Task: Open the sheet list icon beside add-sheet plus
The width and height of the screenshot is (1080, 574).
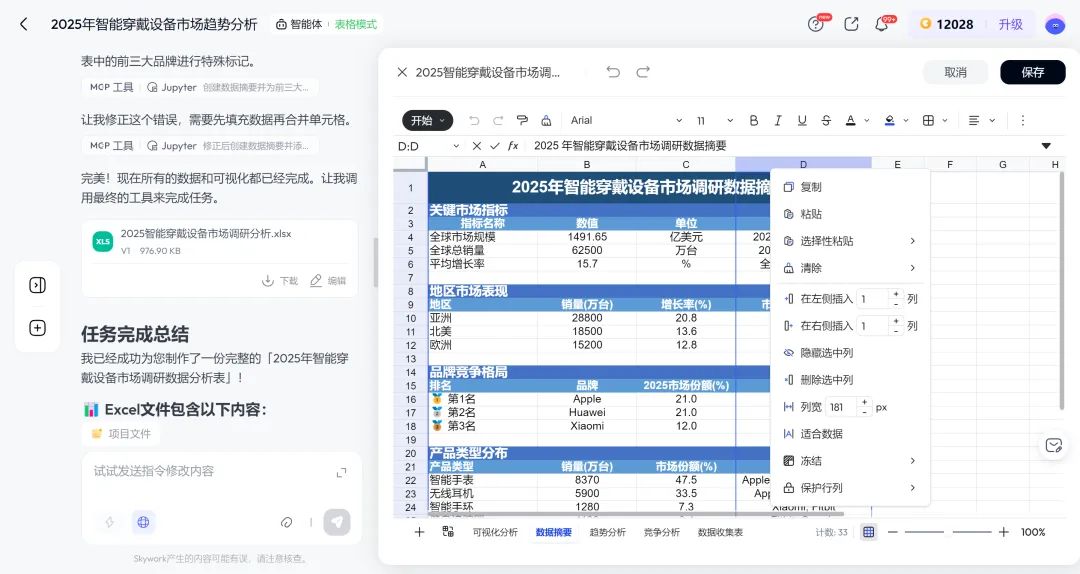Action: [448, 532]
